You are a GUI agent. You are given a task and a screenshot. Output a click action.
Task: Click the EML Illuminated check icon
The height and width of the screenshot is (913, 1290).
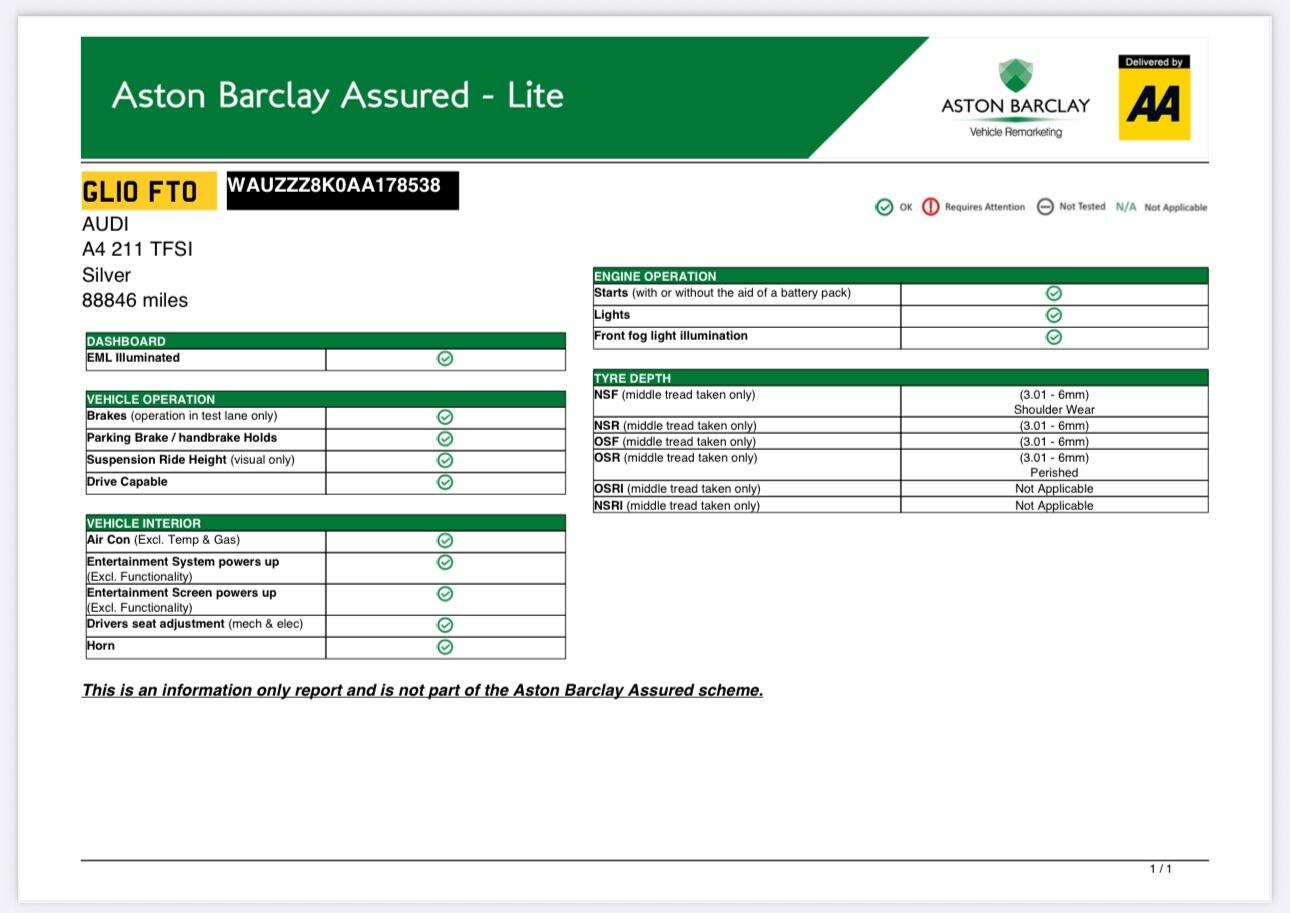pos(445,359)
